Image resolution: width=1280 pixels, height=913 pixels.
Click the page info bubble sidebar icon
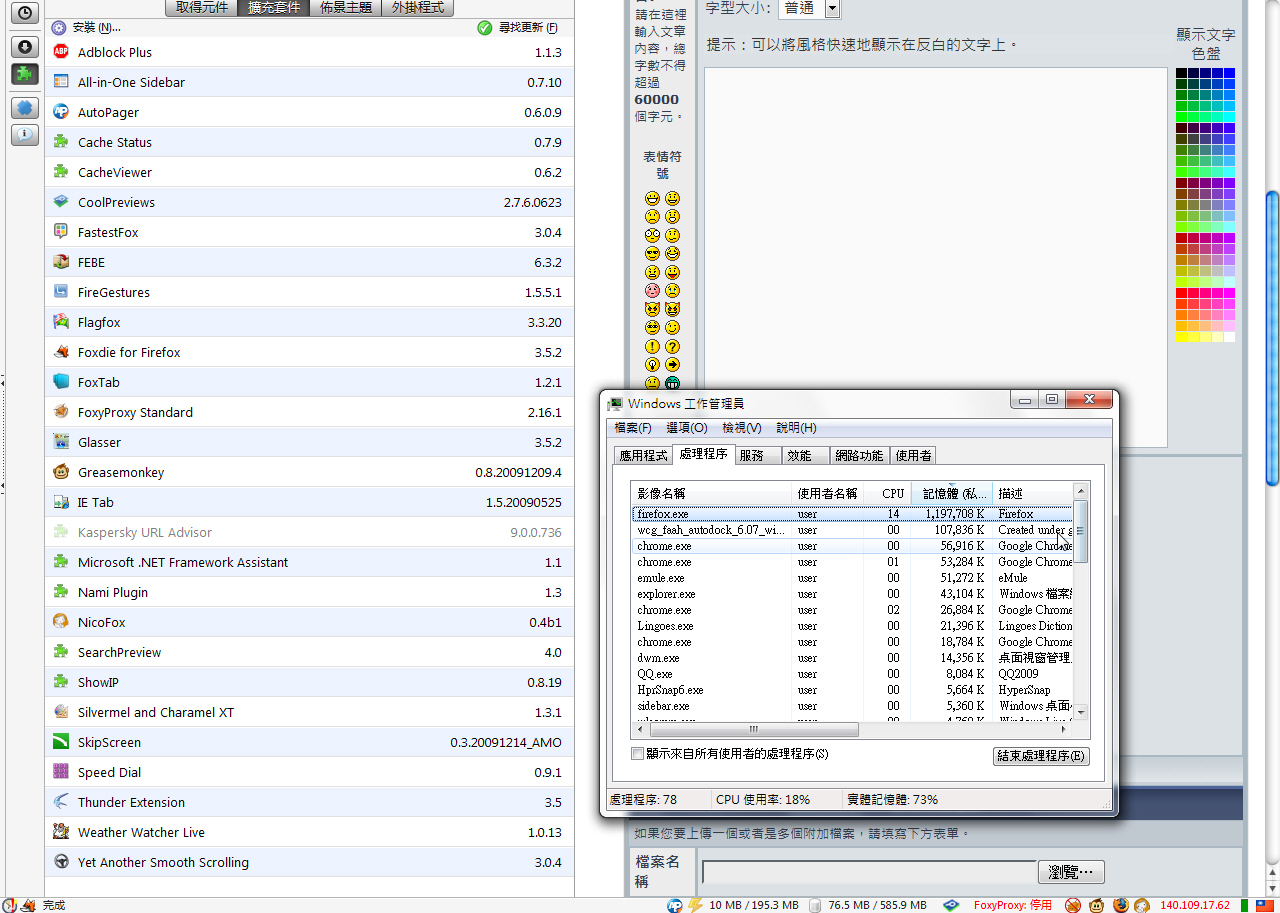25,135
